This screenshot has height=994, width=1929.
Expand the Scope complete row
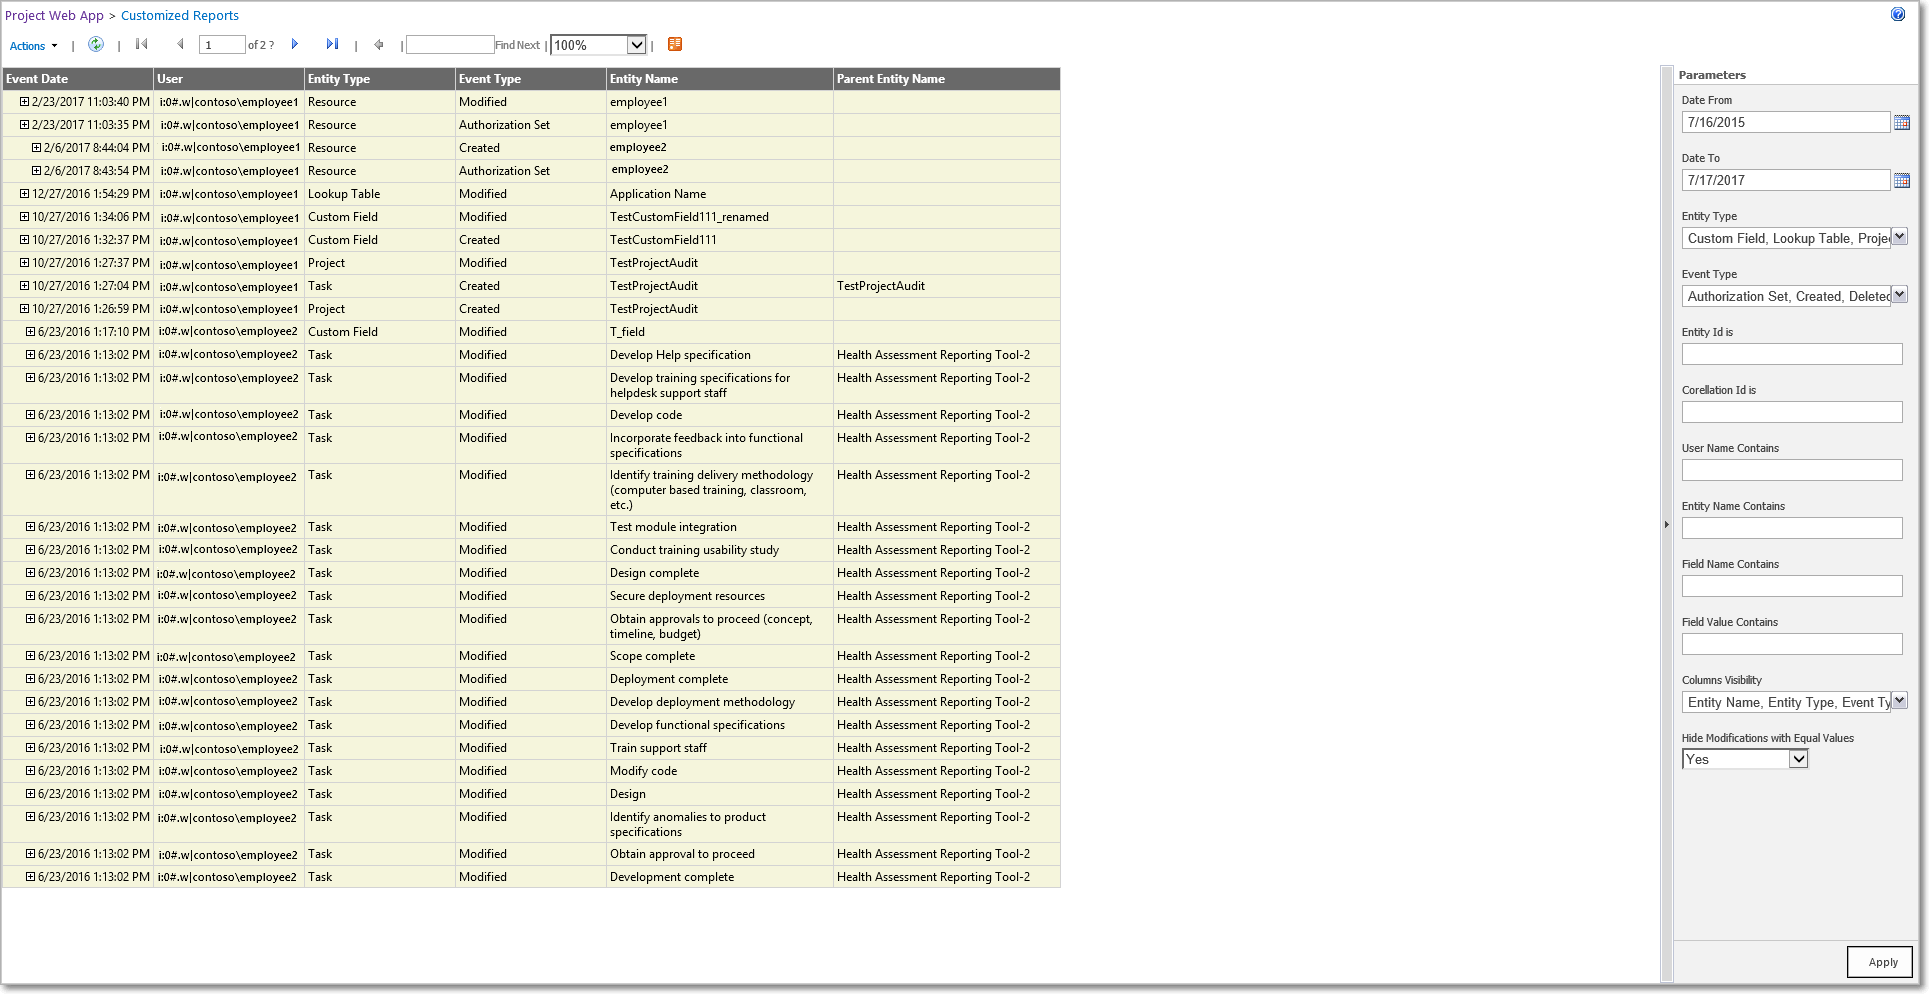pyautogui.click(x=31, y=656)
